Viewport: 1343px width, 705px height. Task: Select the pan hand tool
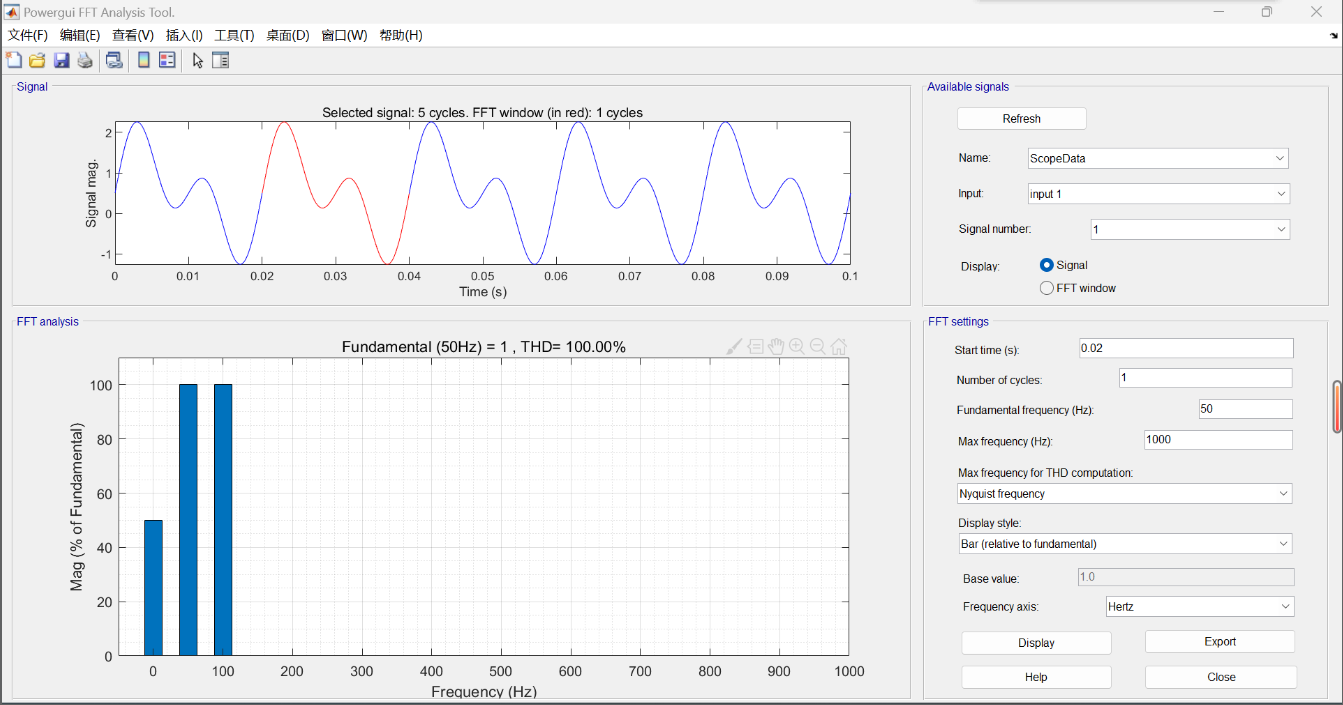click(x=776, y=347)
